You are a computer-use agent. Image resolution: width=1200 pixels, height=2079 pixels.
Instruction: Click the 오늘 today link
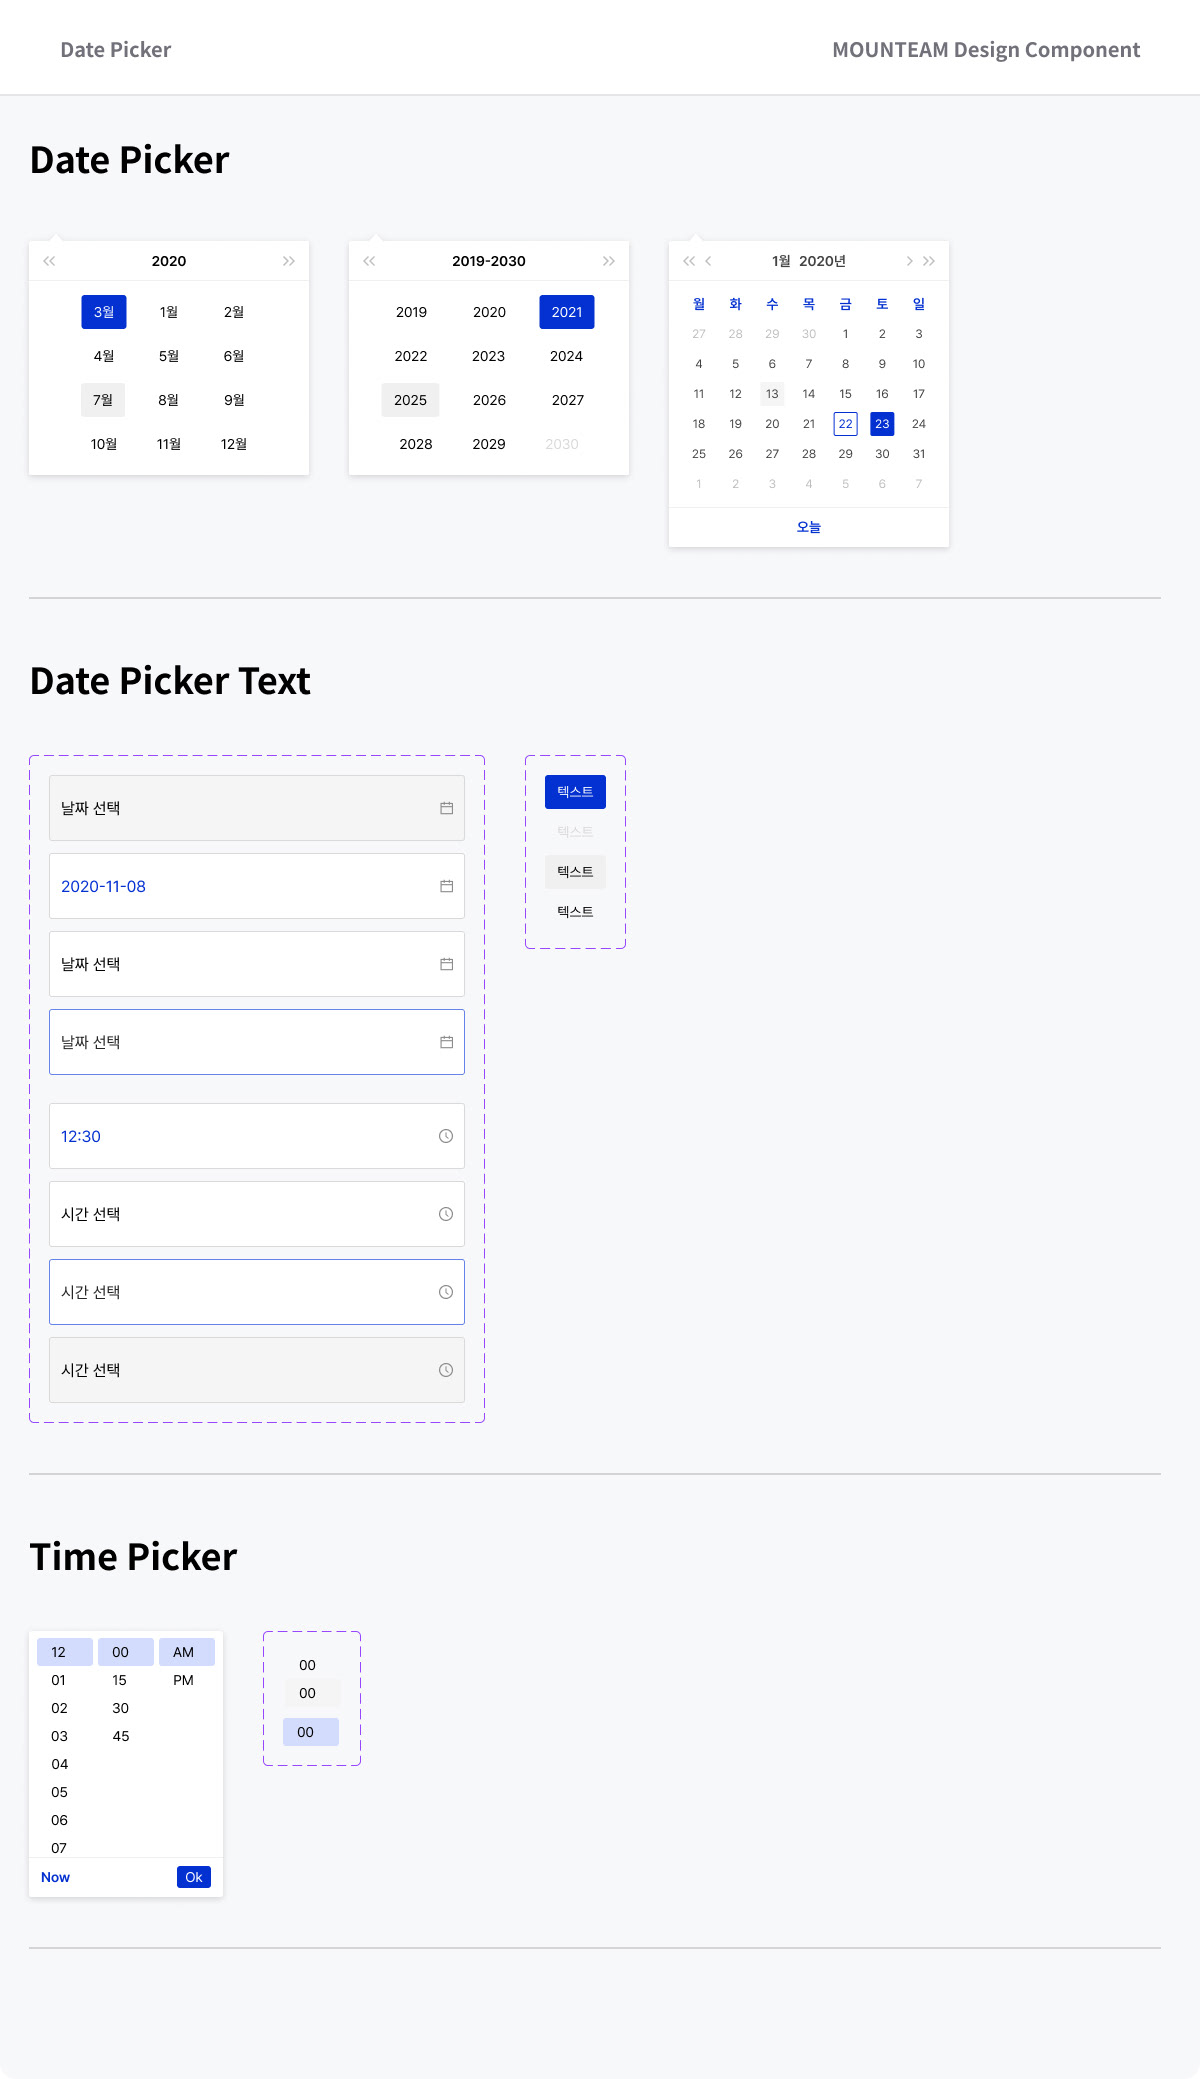809,527
